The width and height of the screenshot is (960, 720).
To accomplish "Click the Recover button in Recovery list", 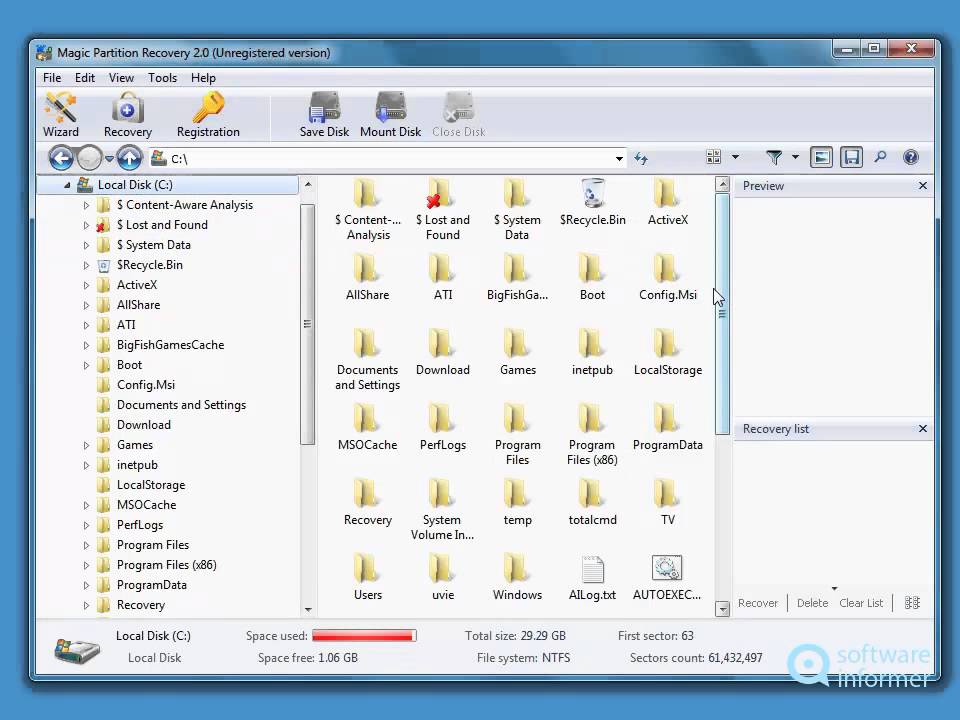I will coord(758,603).
